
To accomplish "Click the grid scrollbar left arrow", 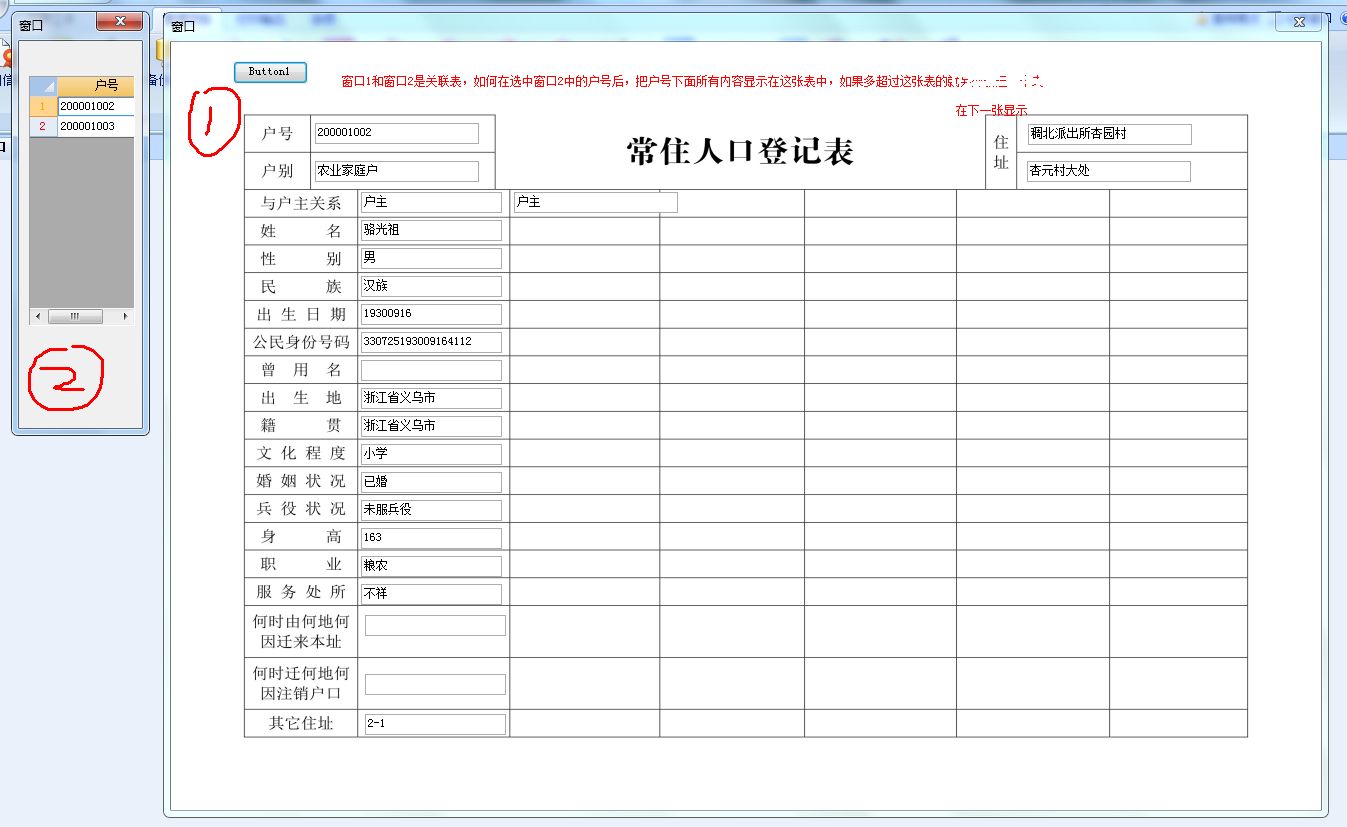I will tap(37, 316).
